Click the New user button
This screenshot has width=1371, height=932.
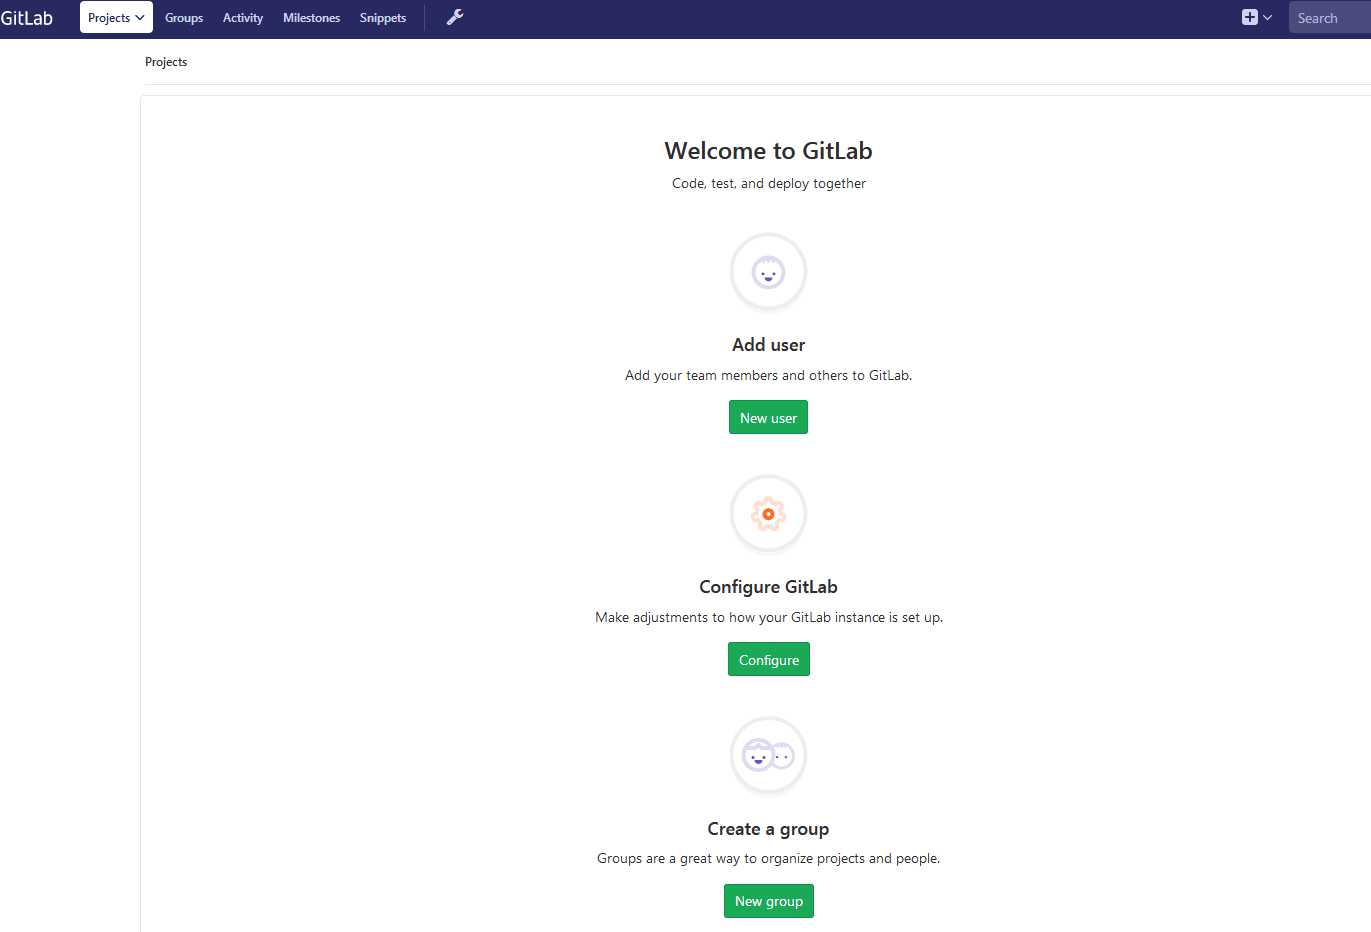click(768, 418)
